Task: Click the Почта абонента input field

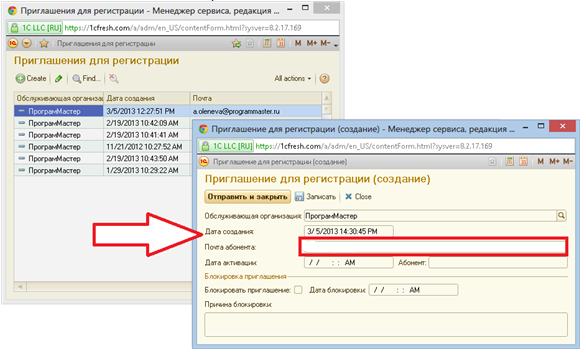Action: pyautogui.click(x=433, y=247)
